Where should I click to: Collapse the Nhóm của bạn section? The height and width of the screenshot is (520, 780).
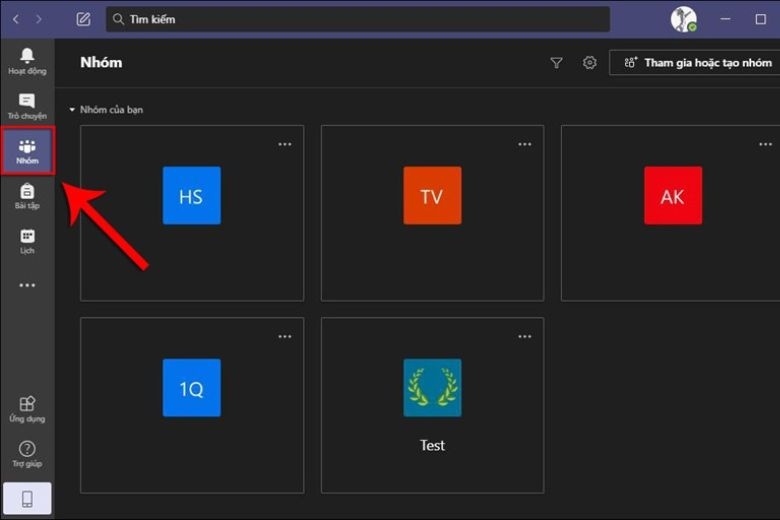[x=72, y=109]
